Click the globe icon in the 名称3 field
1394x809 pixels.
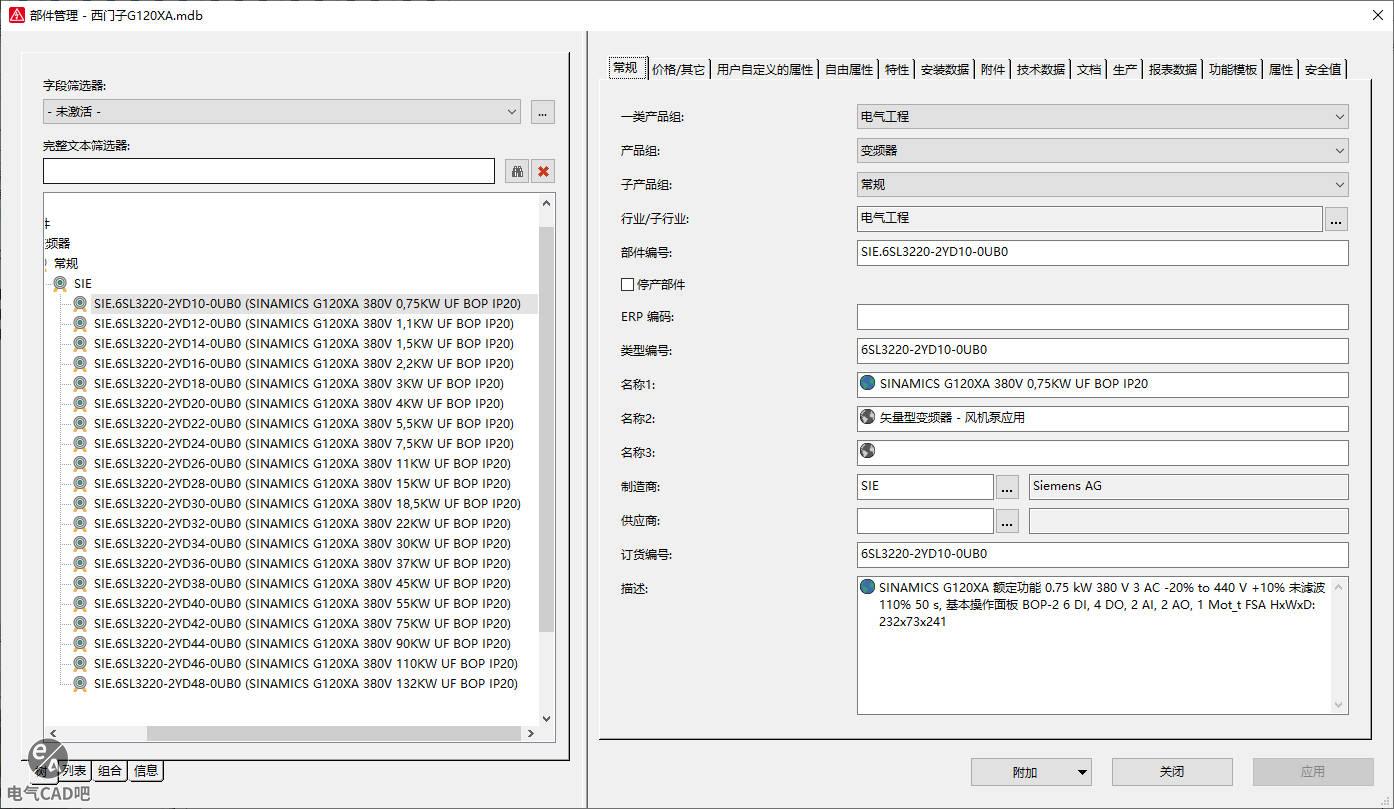(x=868, y=451)
